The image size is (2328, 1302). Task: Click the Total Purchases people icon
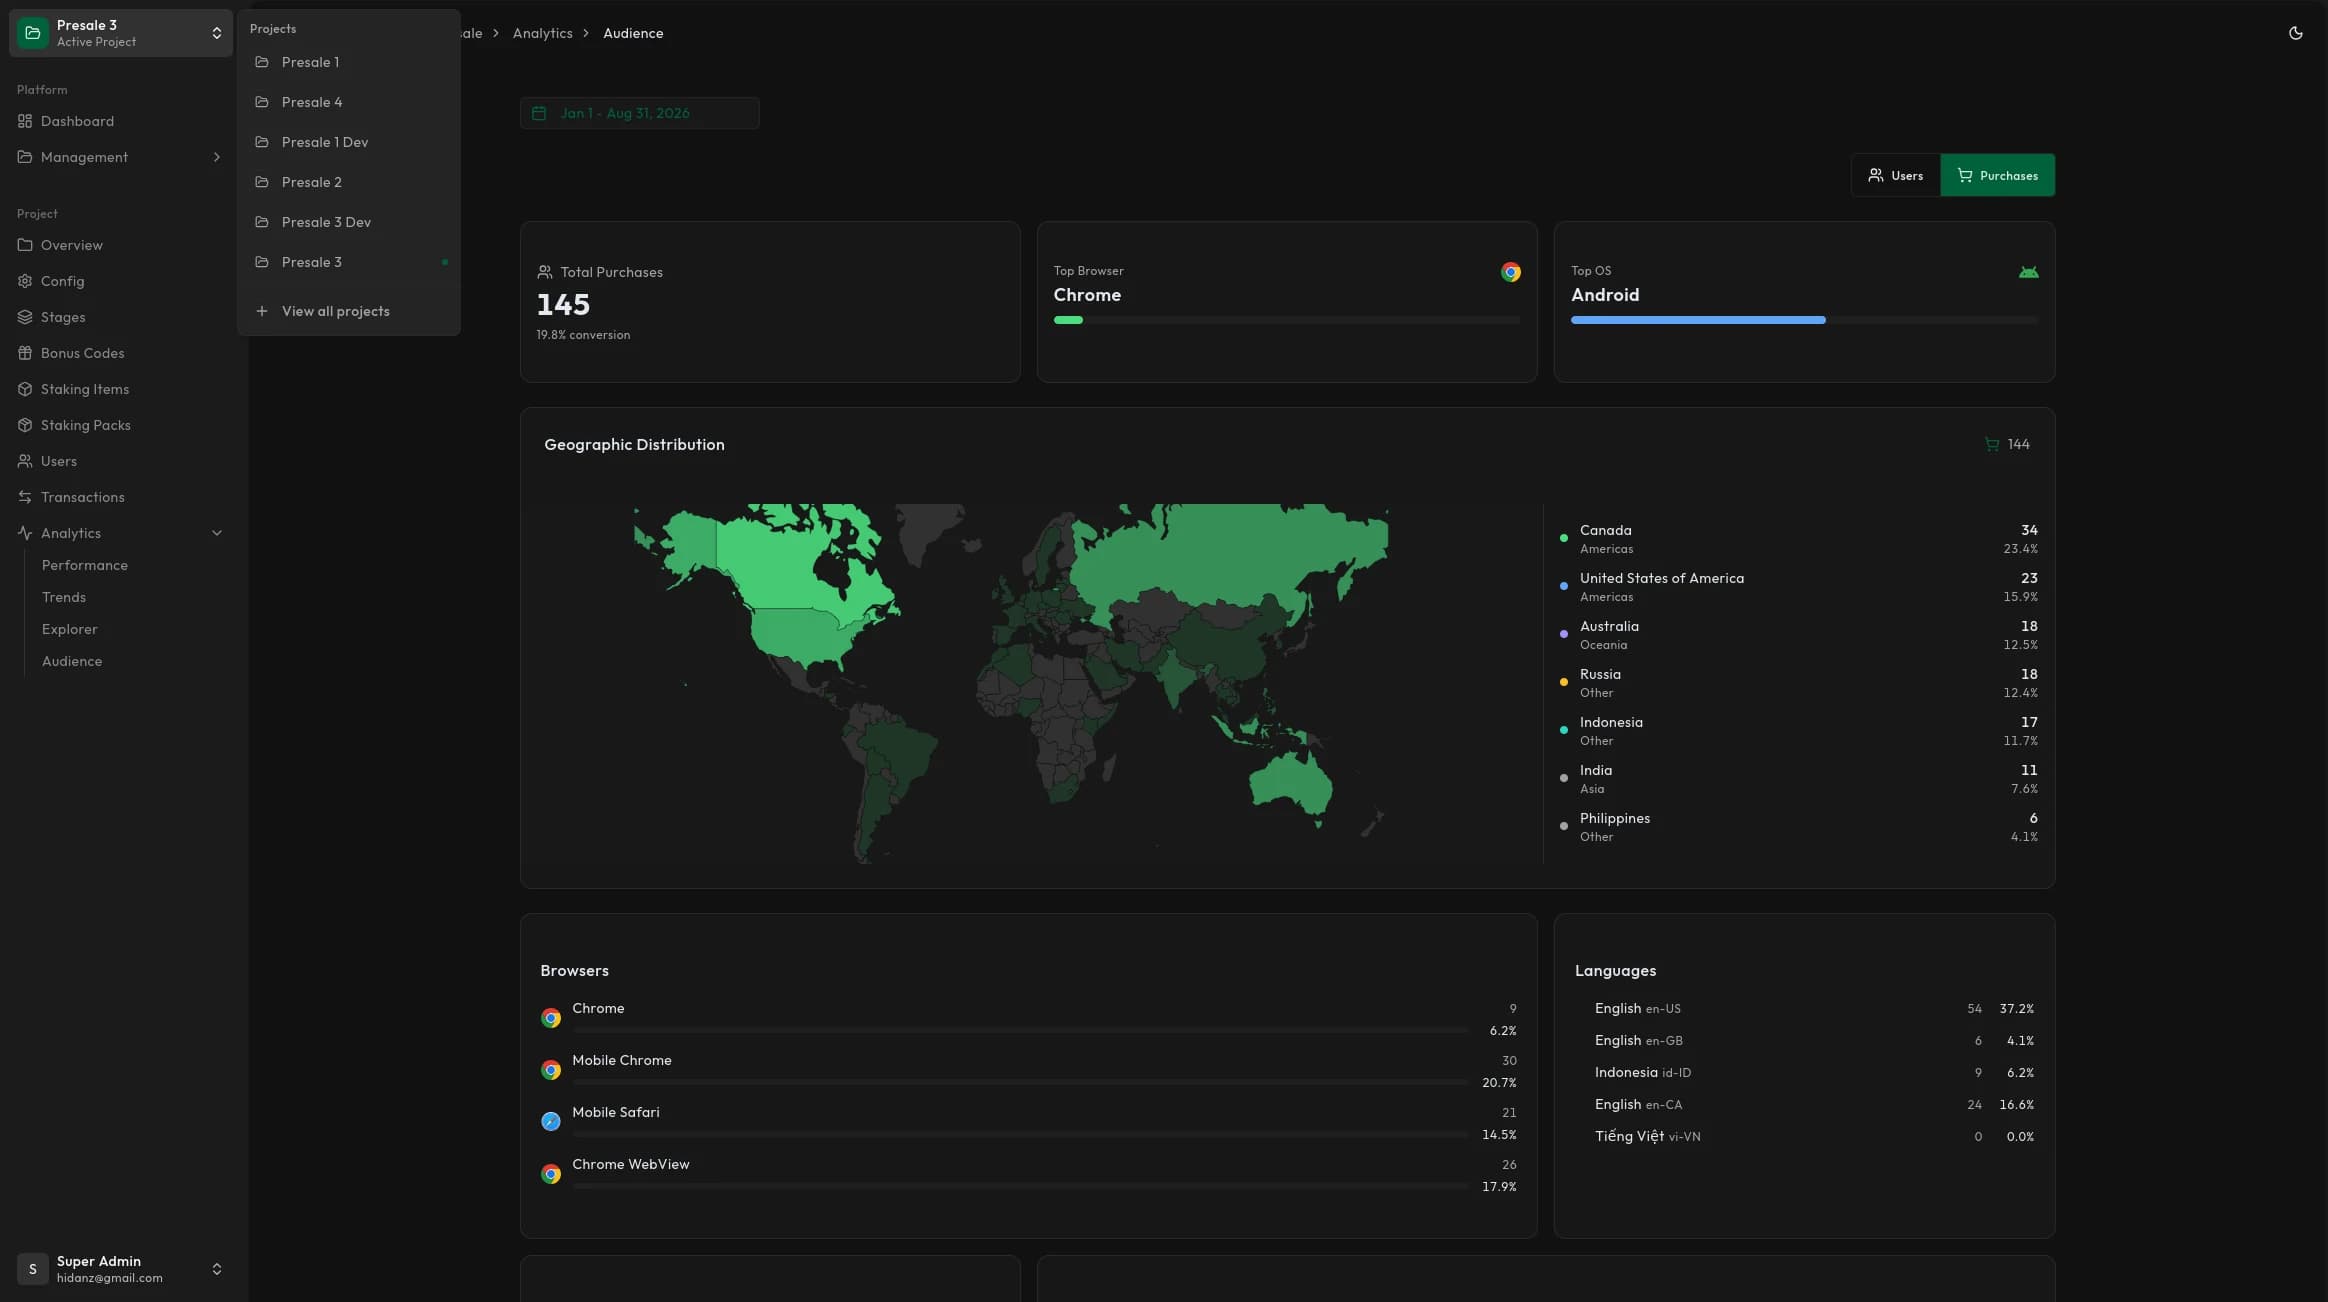545,272
